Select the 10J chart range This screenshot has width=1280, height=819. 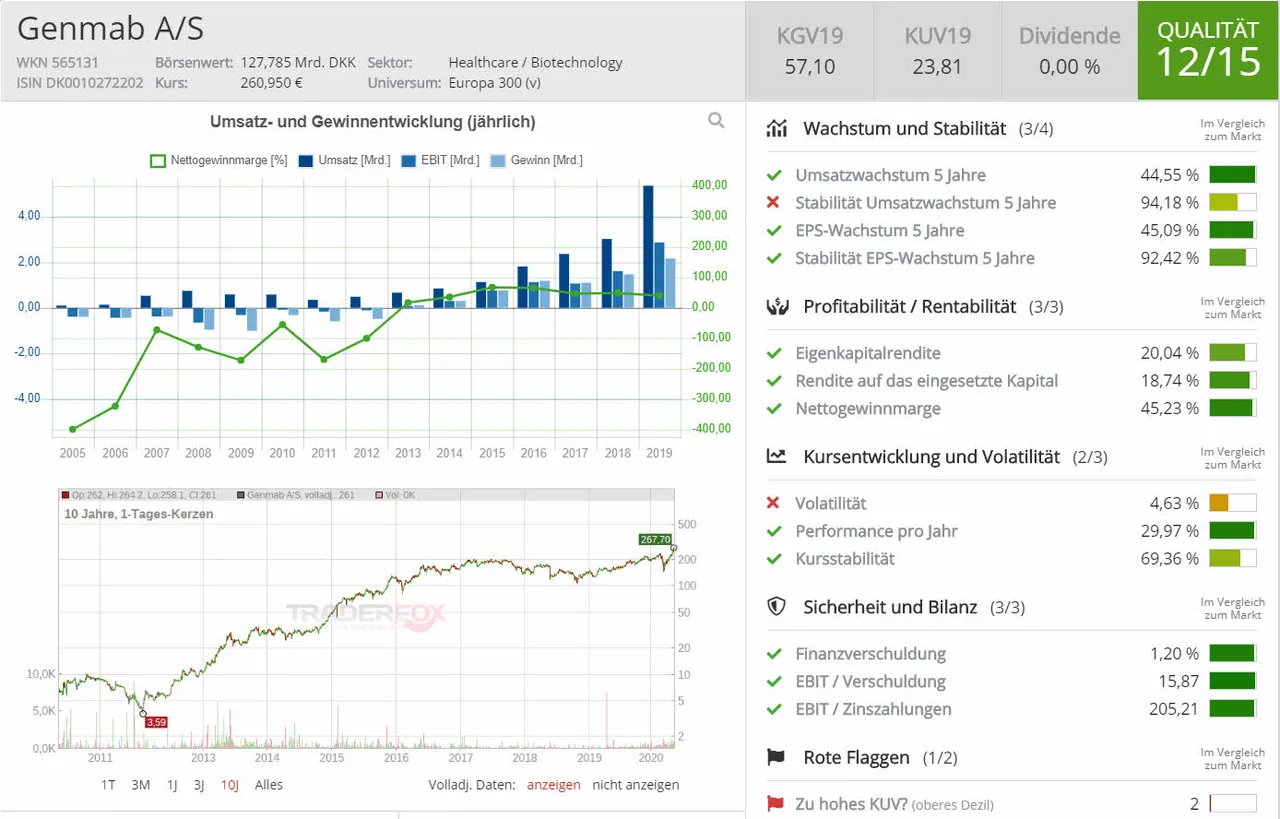click(230, 785)
